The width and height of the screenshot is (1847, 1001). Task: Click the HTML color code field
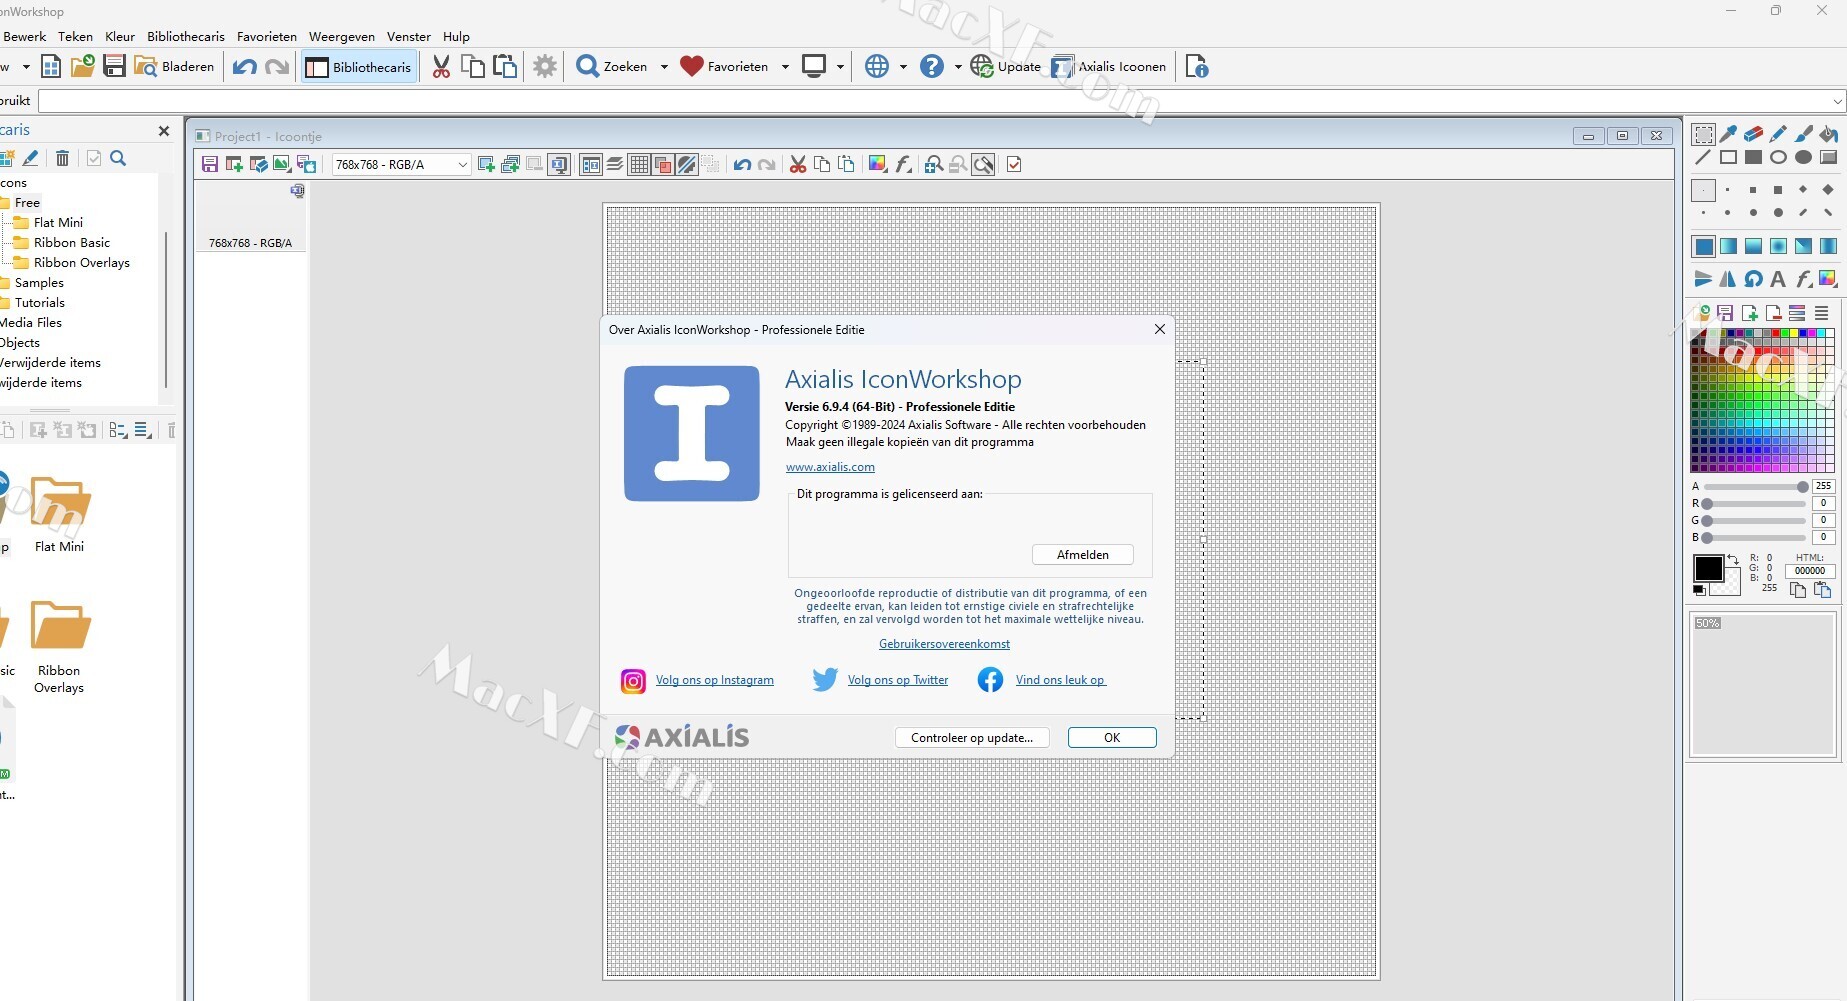point(1809,571)
